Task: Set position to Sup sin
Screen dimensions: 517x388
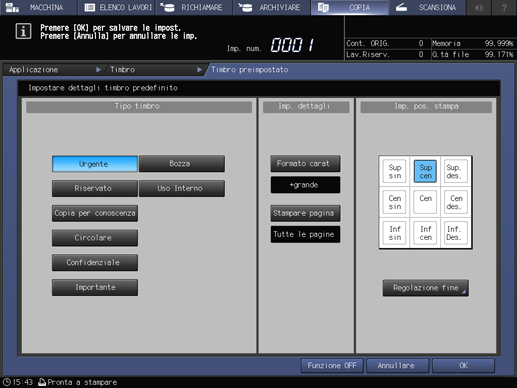Action: (x=394, y=171)
